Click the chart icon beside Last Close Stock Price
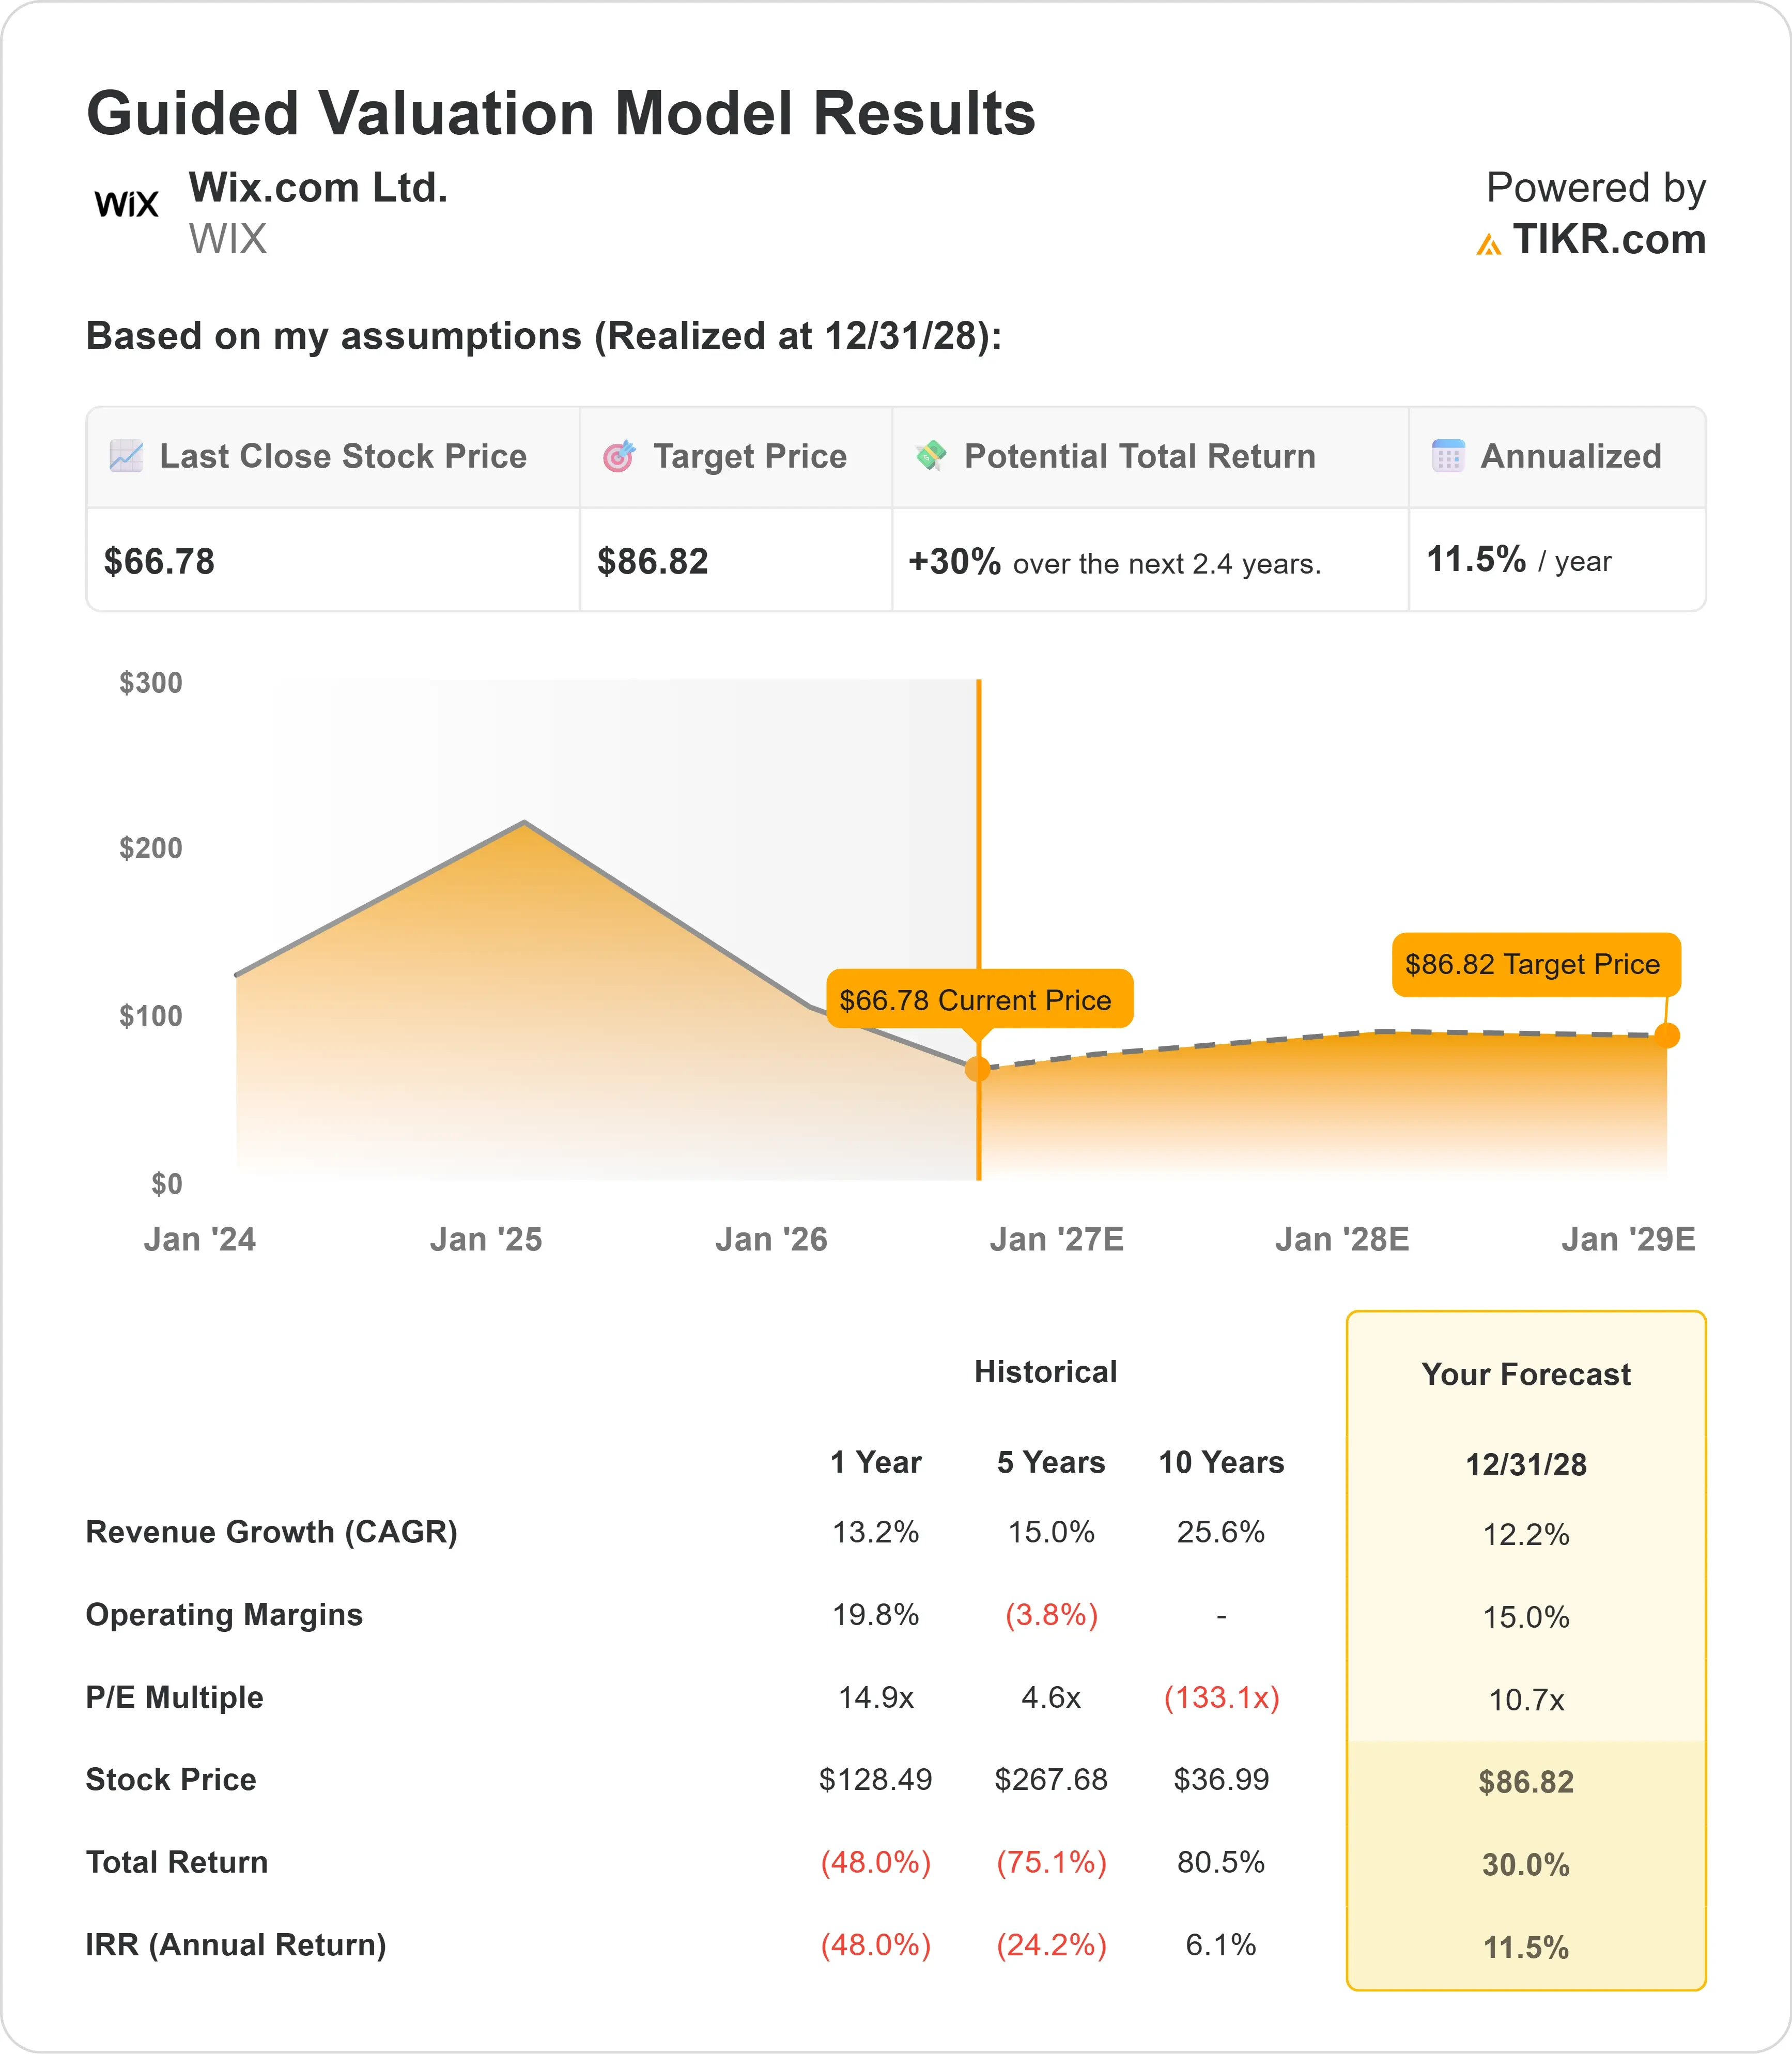The height and width of the screenshot is (2054, 1792). pos(126,456)
